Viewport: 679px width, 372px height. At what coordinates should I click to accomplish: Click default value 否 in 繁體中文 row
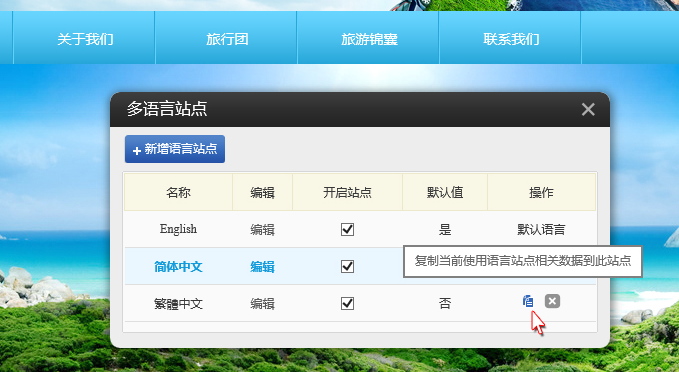pos(445,303)
